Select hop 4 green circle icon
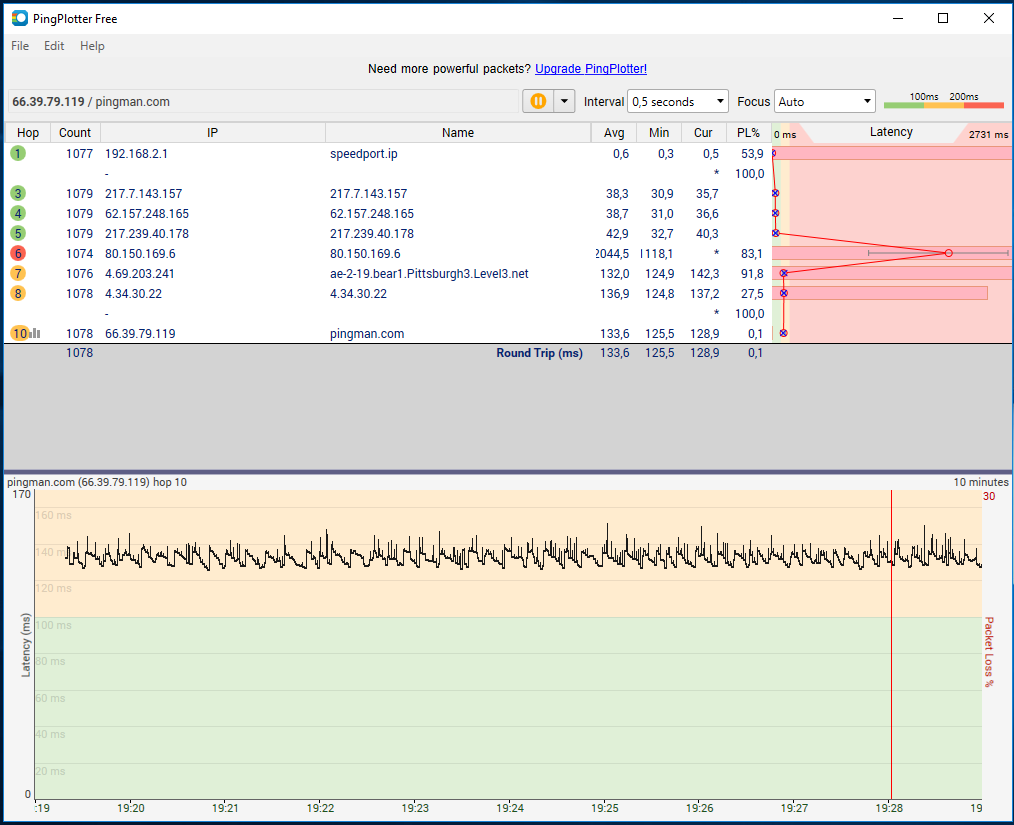 coord(18,213)
